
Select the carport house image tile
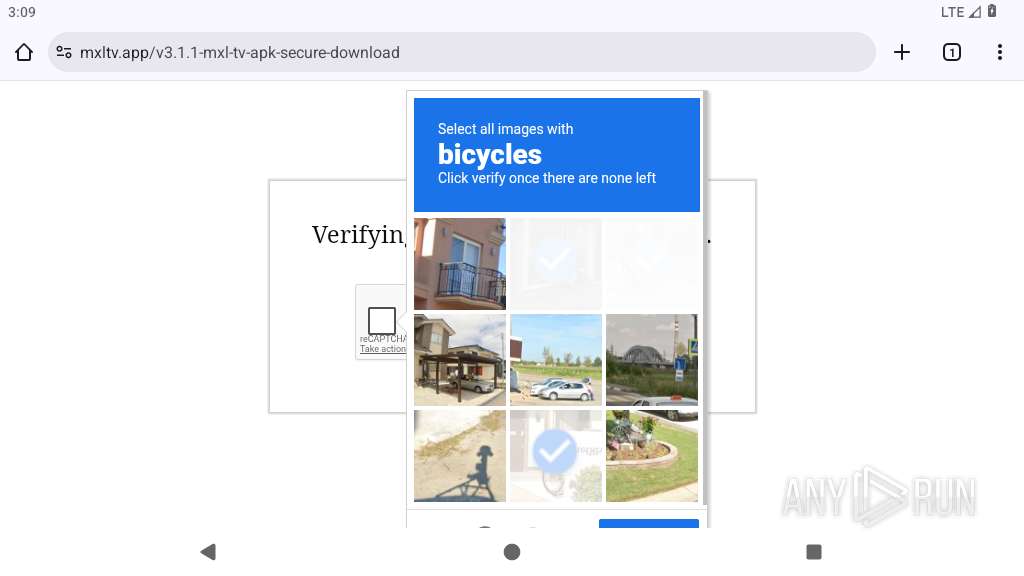pos(460,360)
